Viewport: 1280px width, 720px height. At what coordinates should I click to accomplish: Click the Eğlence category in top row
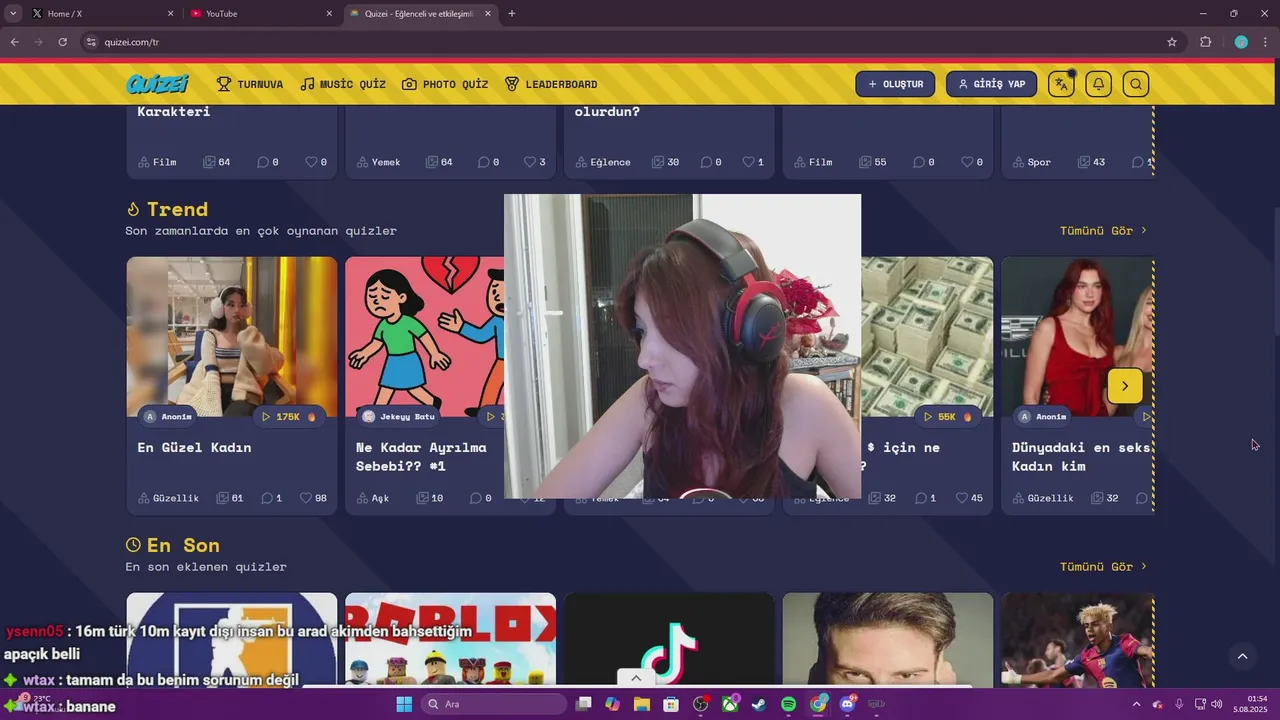pyautogui.click(x=603, y=162)
